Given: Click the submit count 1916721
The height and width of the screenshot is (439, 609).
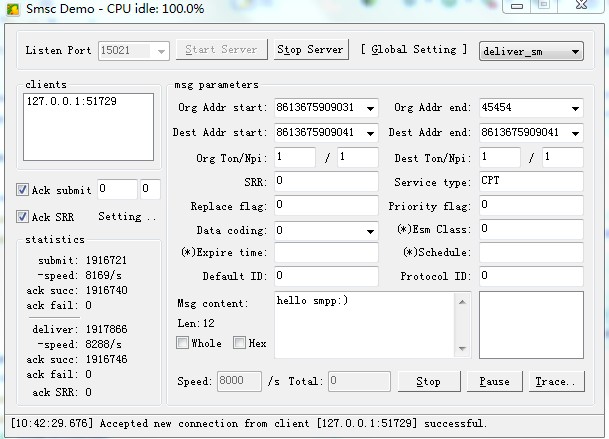Looking at the screenshot, I should [106, 260].
